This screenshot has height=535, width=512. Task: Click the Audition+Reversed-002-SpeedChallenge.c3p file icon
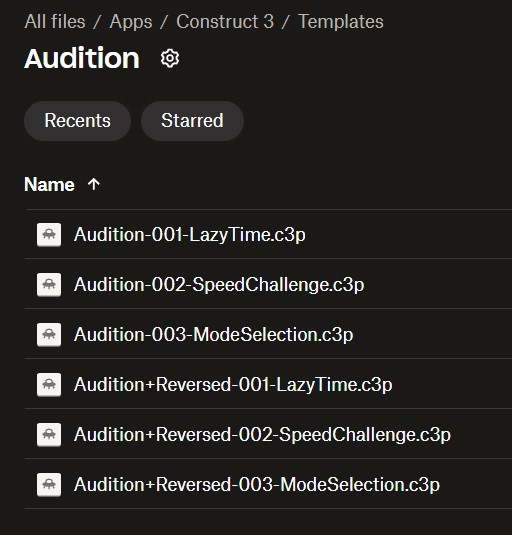tap(49, 435)
